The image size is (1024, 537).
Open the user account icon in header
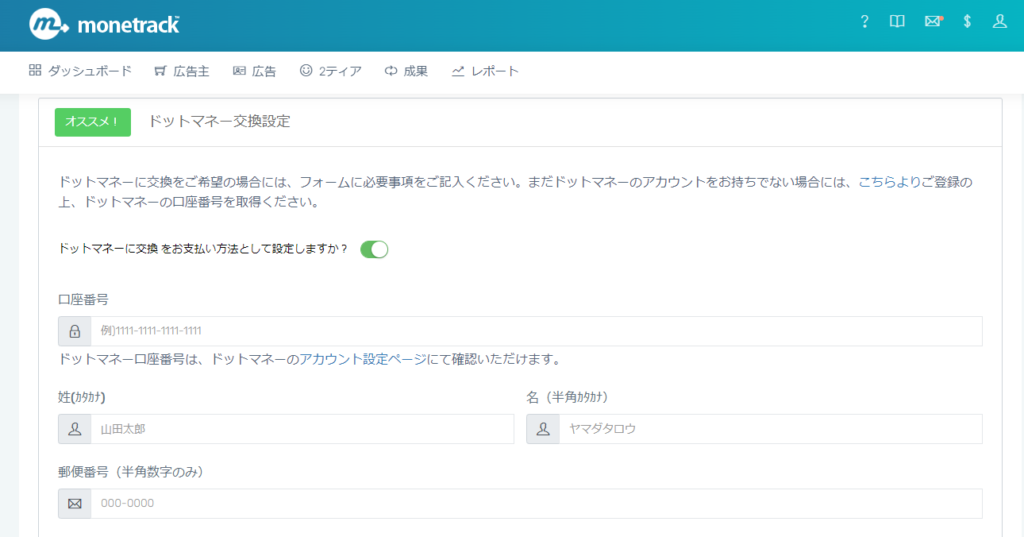pos(1000,22)
